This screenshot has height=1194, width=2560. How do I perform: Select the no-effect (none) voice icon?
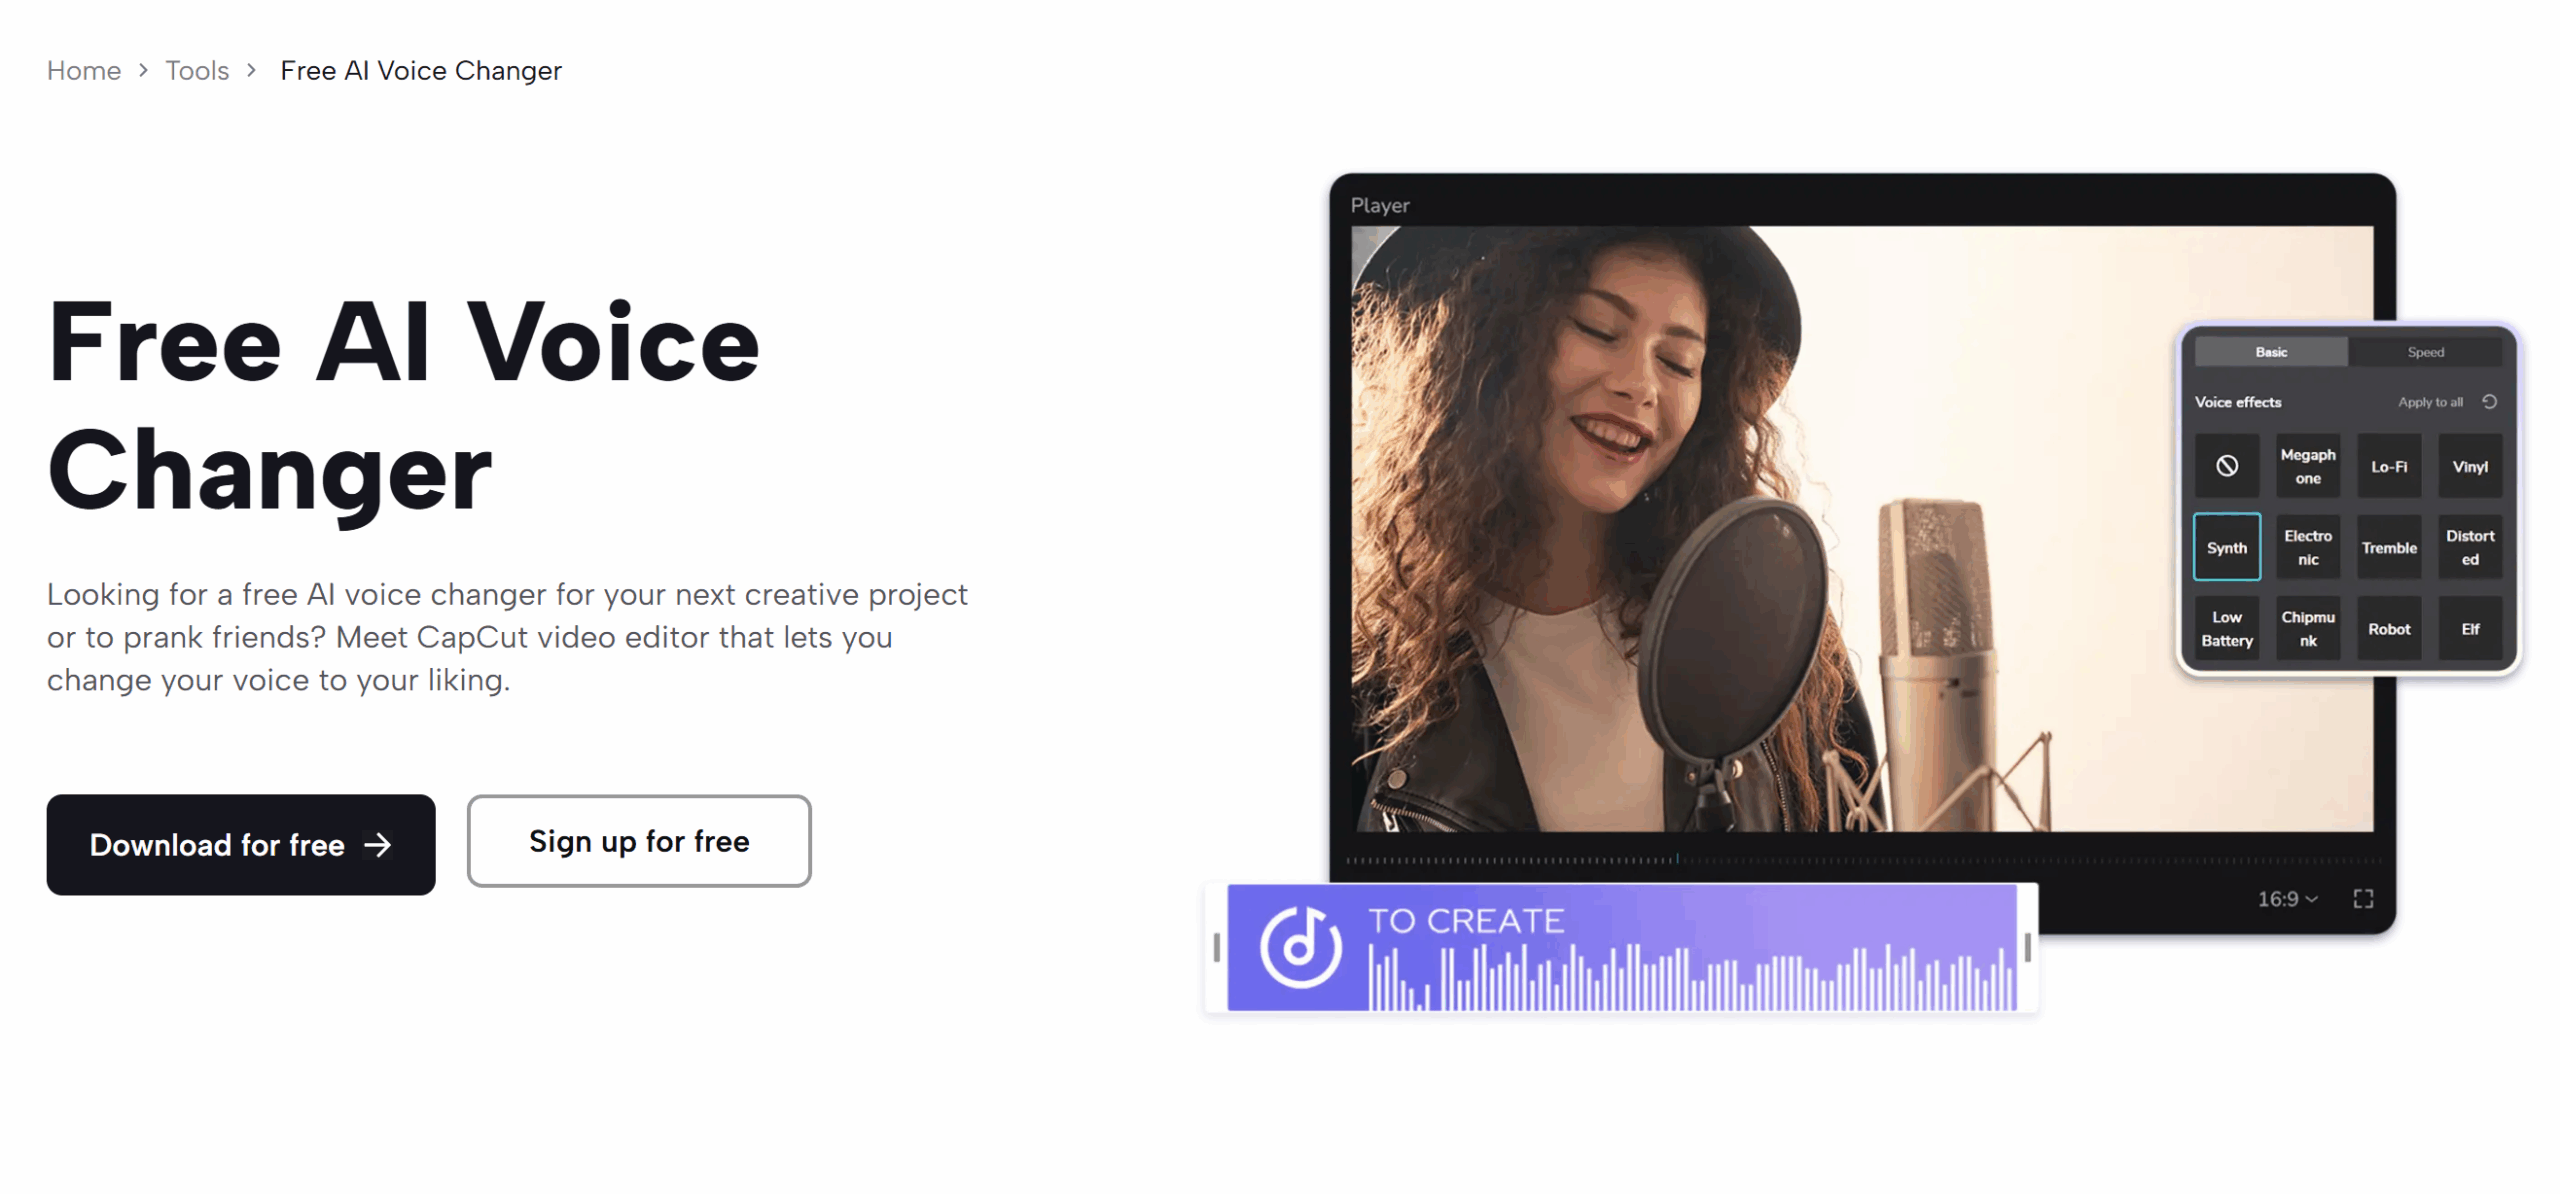[2226, 466]
